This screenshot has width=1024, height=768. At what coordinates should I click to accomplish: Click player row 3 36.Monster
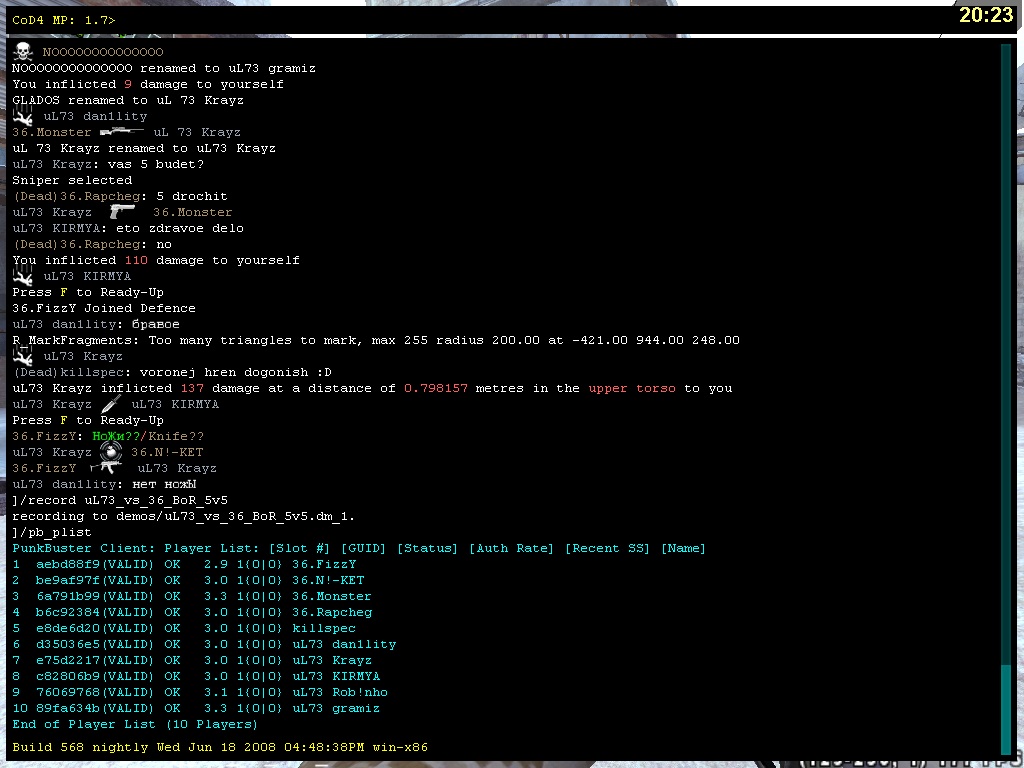pos(191,596)
